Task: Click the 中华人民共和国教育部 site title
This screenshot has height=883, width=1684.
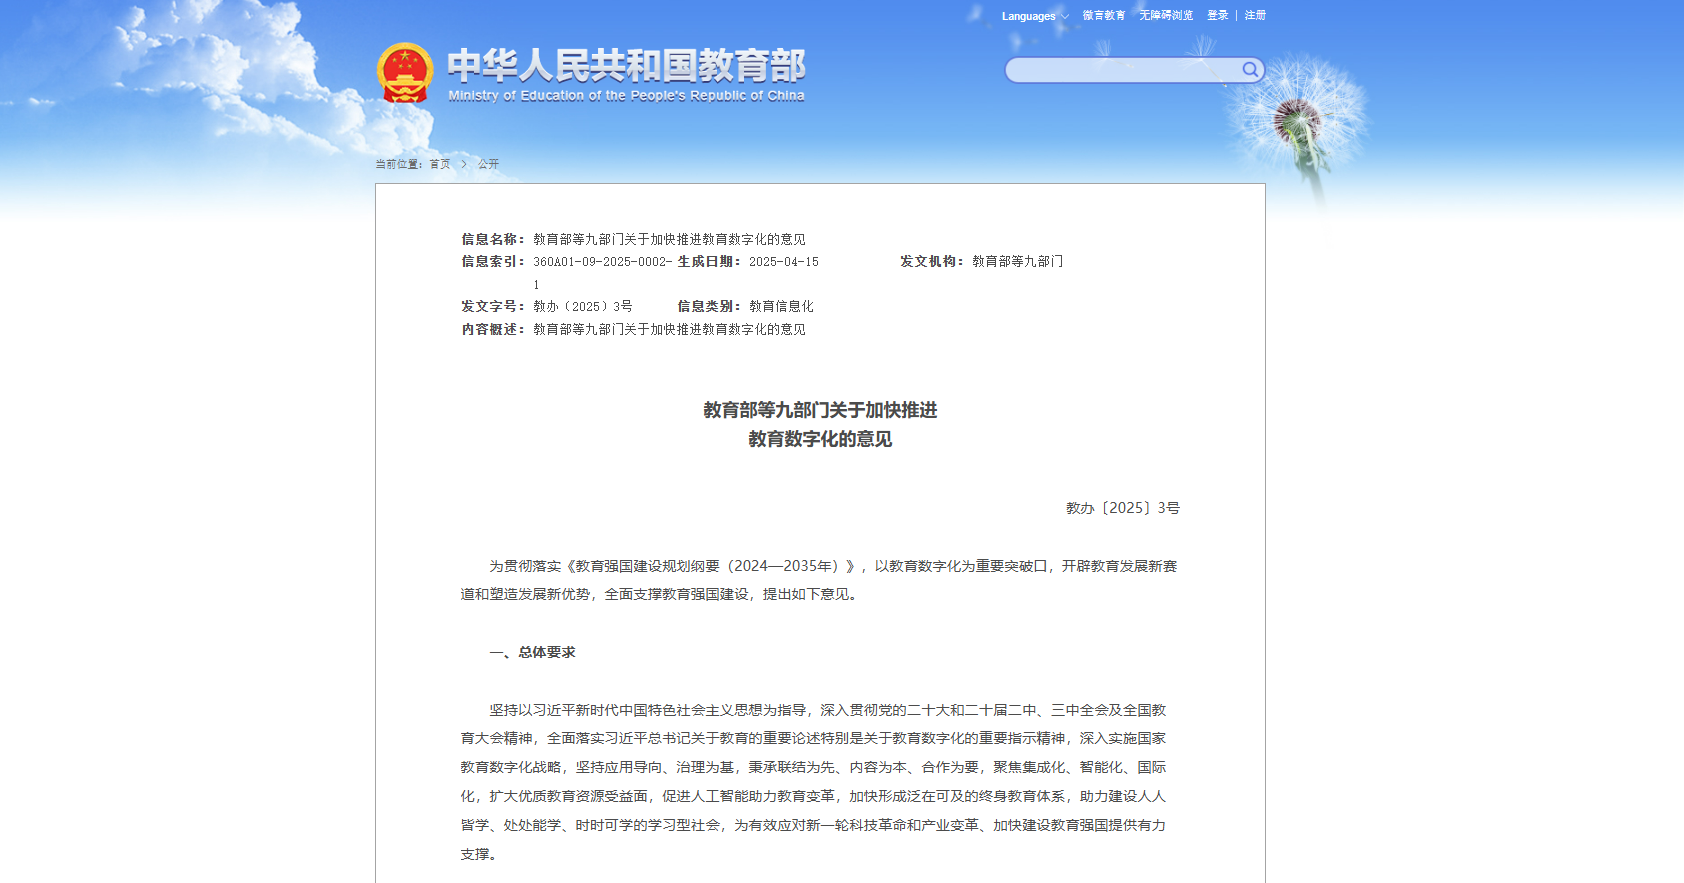Action: coord(626,65)
